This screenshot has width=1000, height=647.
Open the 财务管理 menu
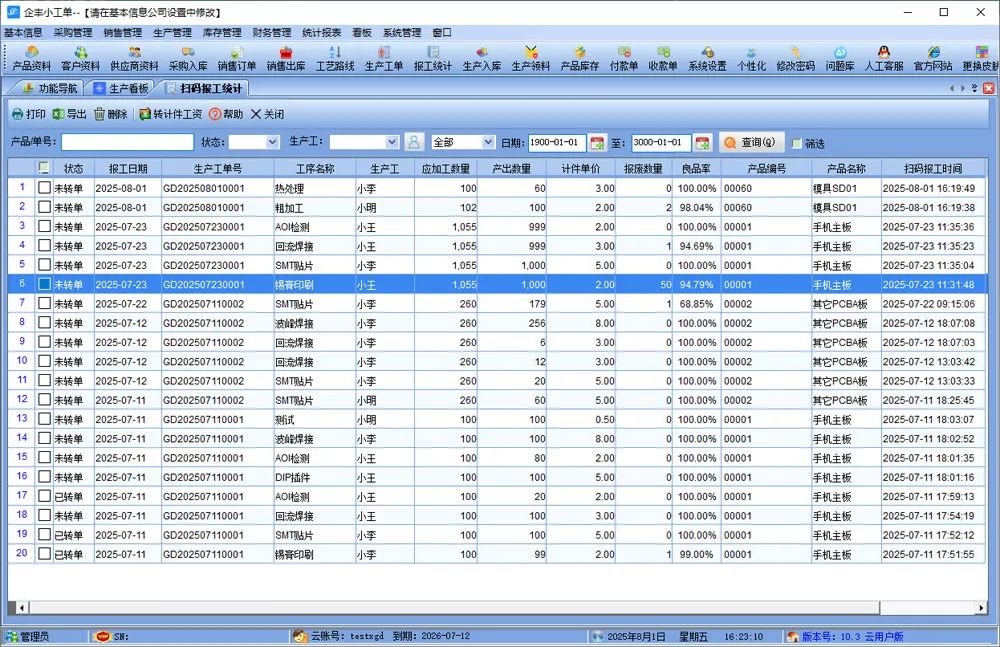tap(272, 33)
